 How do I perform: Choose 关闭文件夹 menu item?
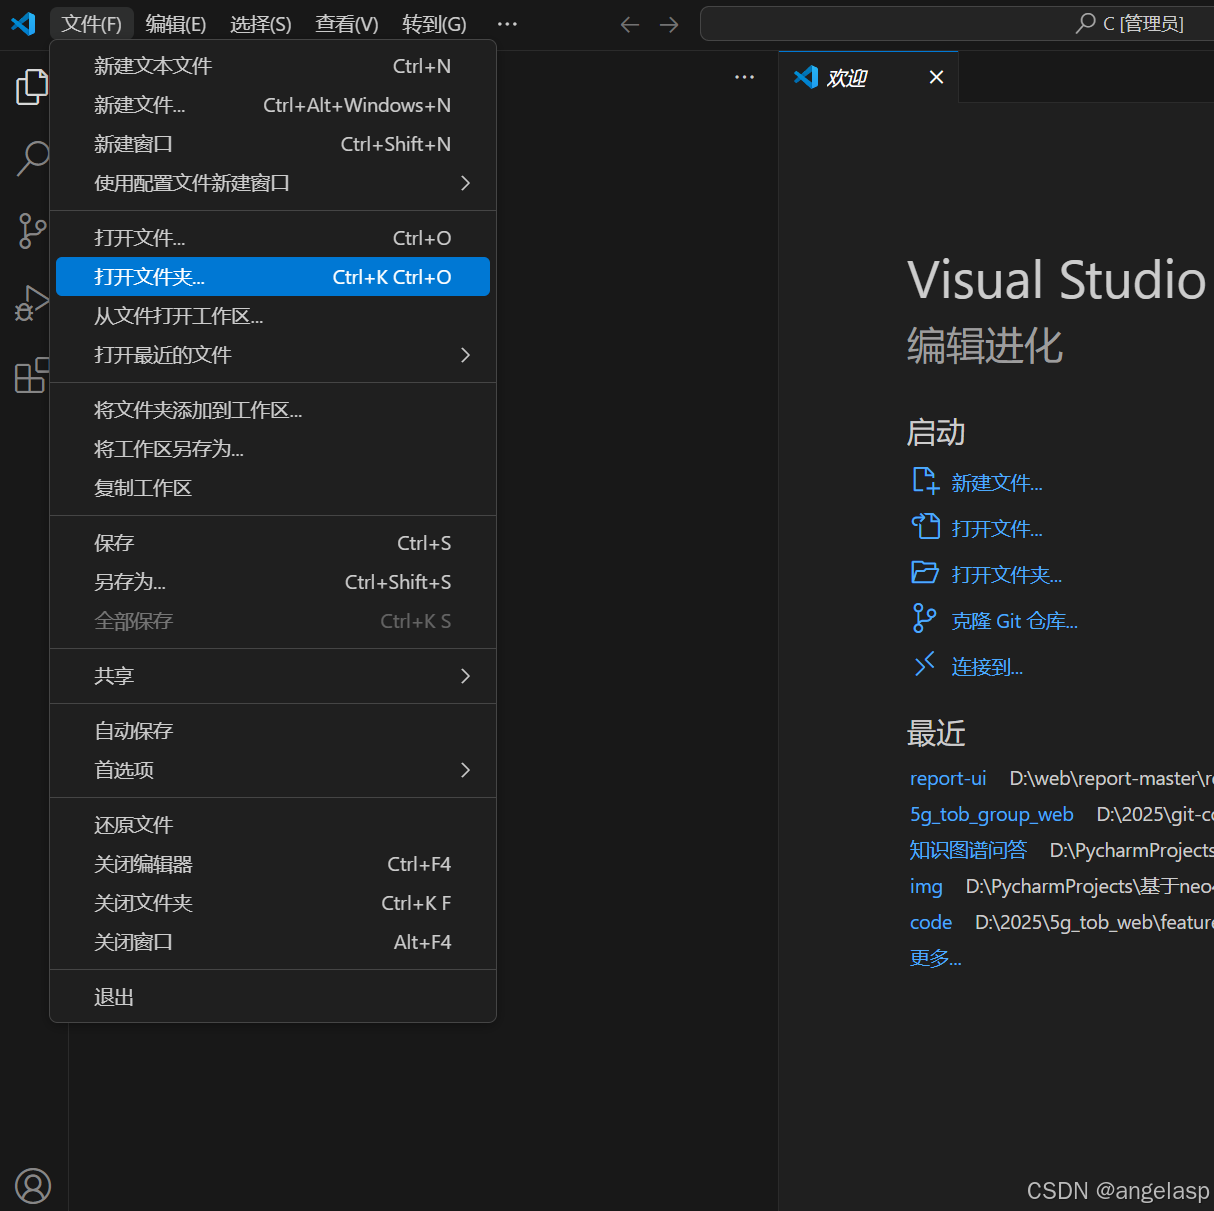coord(273,903)
